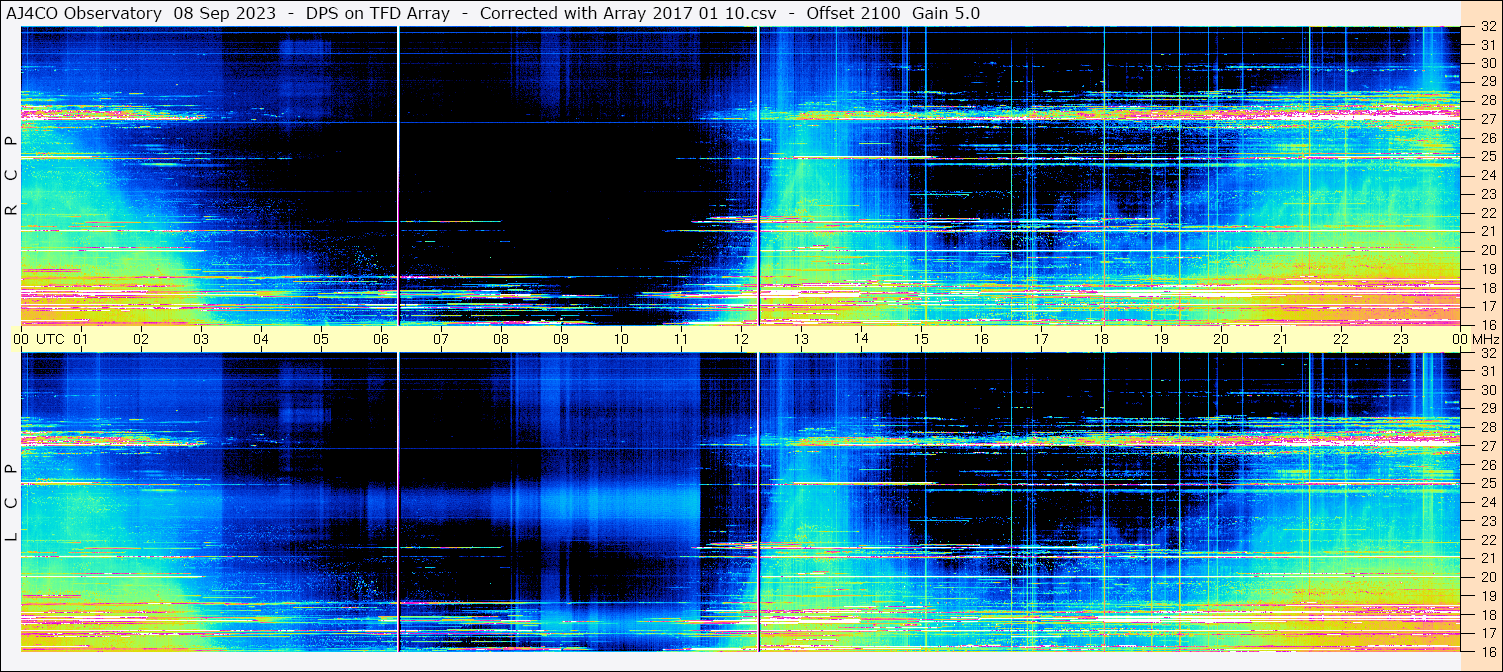Click the 22 MHz label of RCP panel
The width and height of the screenshot is (1503, 672).
coord(1487,213)
